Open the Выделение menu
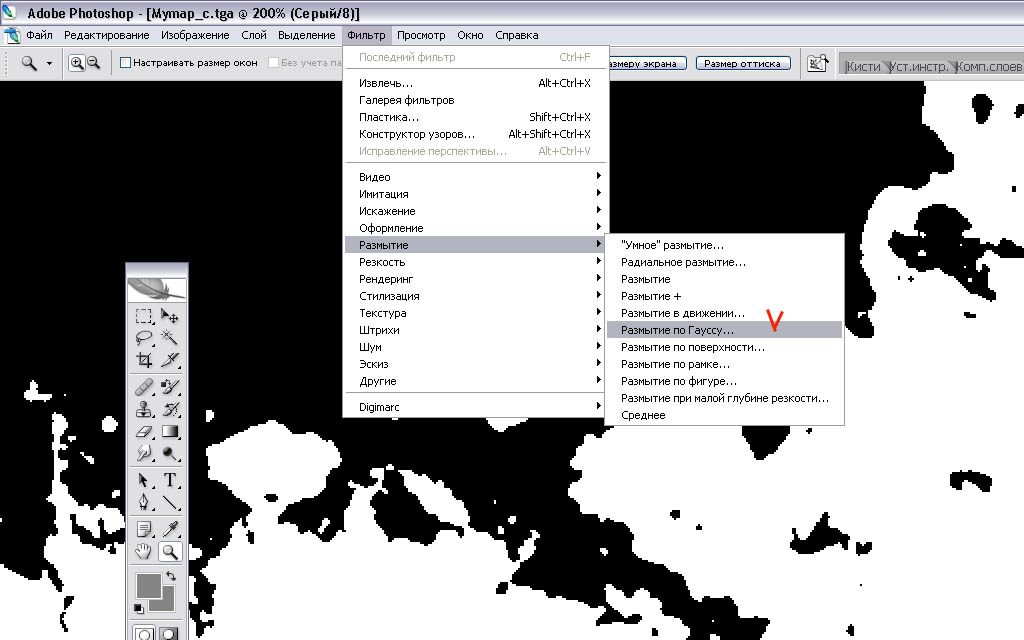Viewport: 1024px width, 640px height. click(x=306, y=35)
